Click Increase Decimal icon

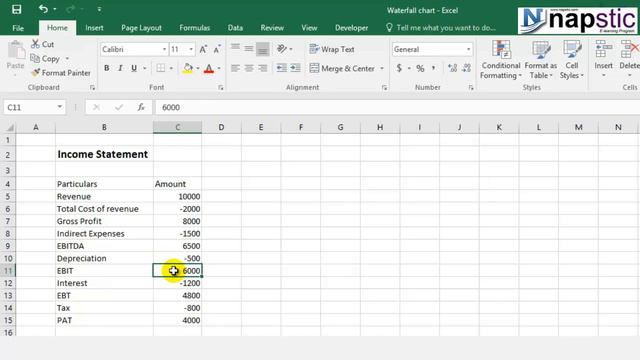(x=452, y=68)
